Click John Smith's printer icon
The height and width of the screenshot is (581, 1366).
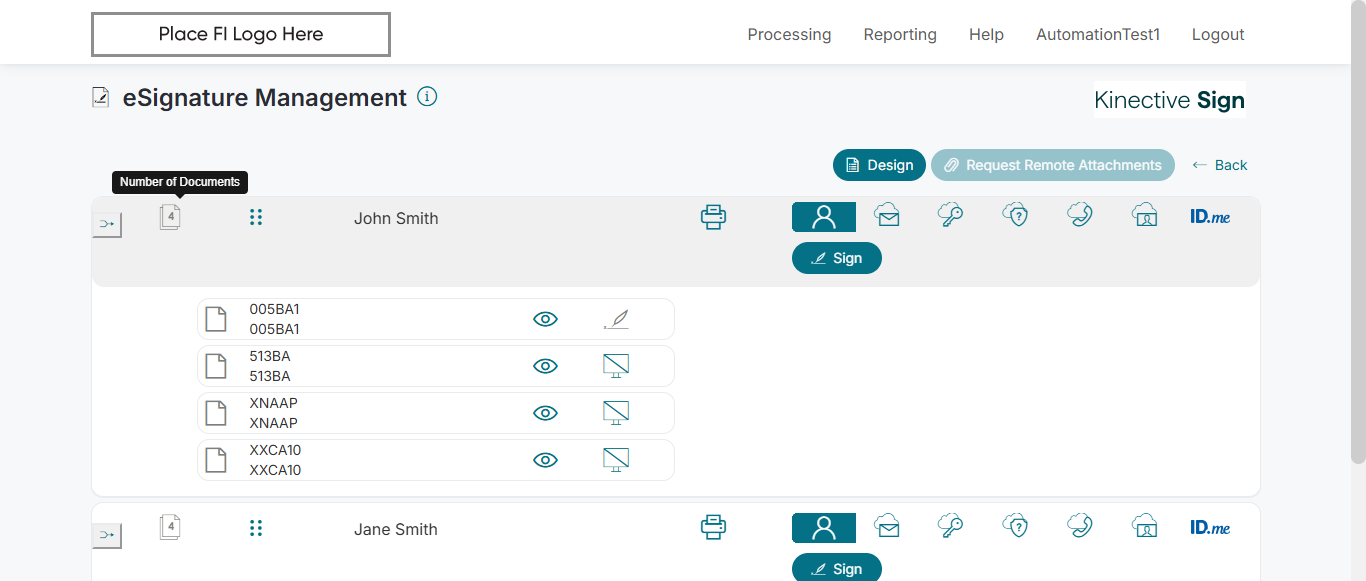coord(713,217)
